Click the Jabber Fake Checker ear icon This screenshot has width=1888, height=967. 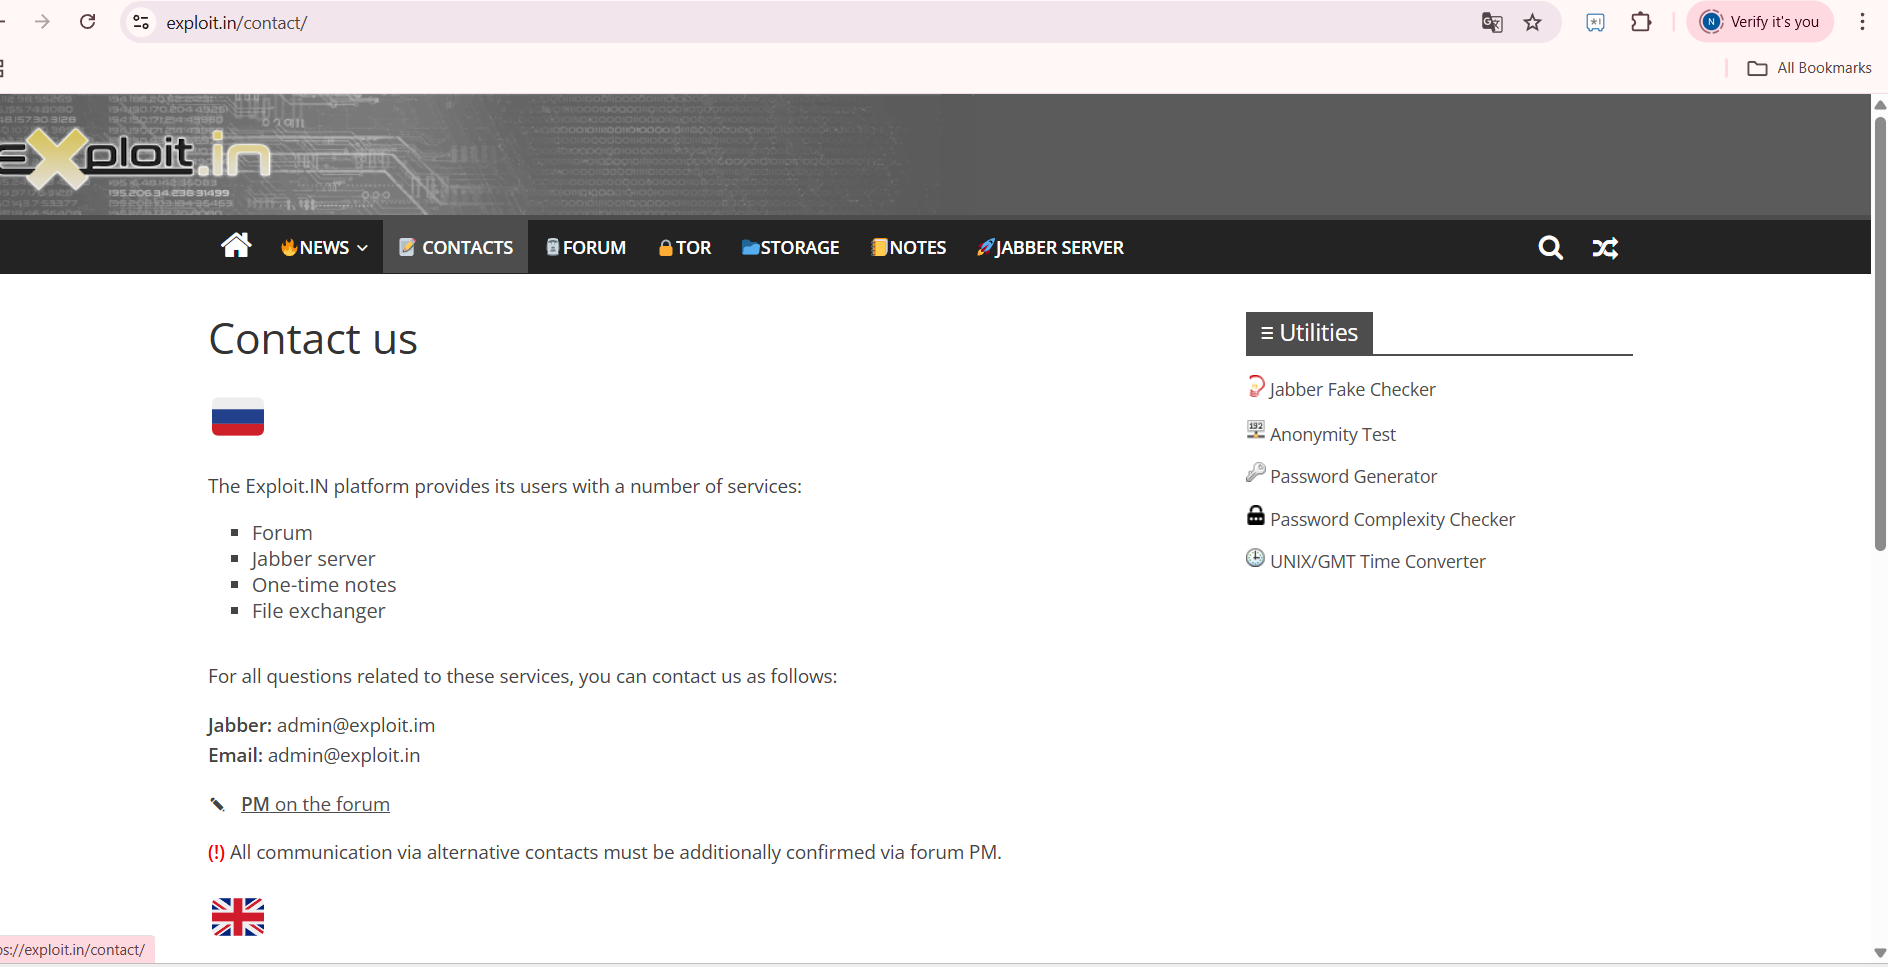(x=1256, y=386)
